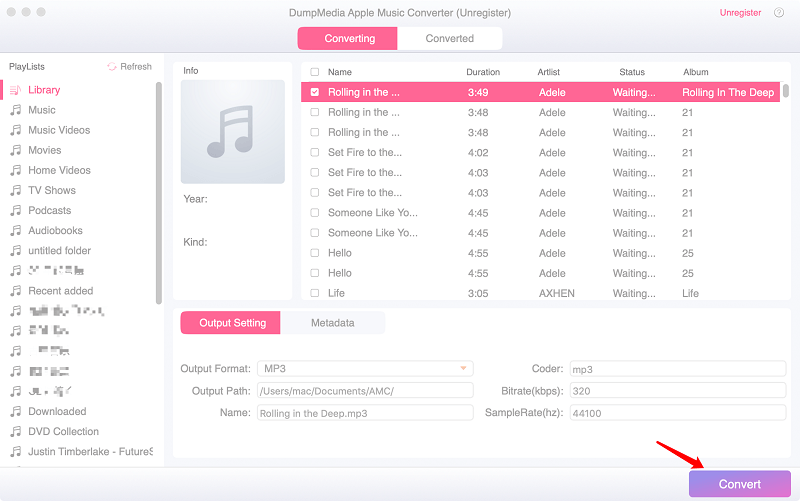Uncheck the selected Rolling in the Deep row

point(315,92)
